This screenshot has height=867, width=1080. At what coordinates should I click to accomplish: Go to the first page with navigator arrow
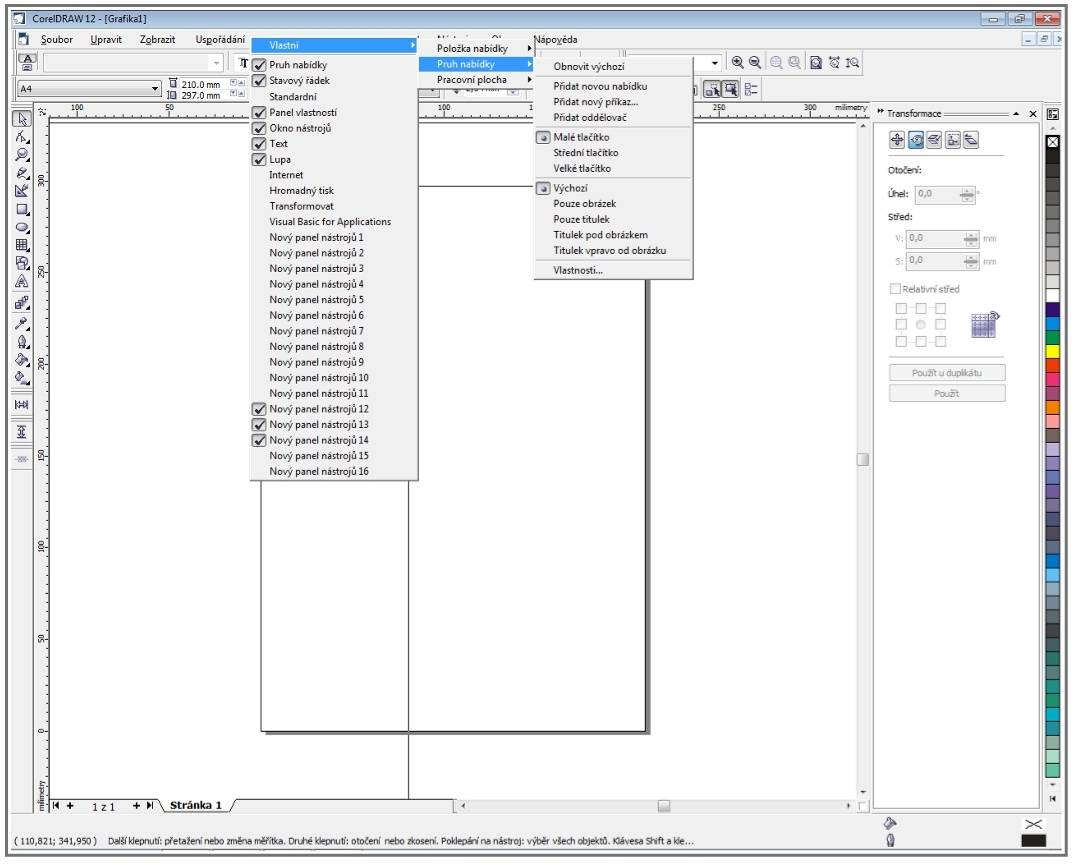click(56, 805)
